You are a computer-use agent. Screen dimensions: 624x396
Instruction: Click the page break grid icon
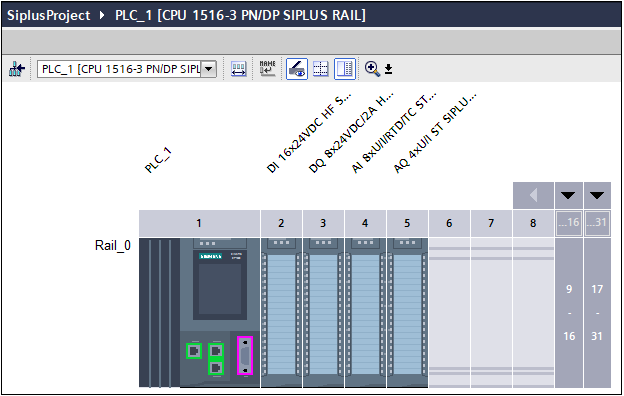point(320,69)
